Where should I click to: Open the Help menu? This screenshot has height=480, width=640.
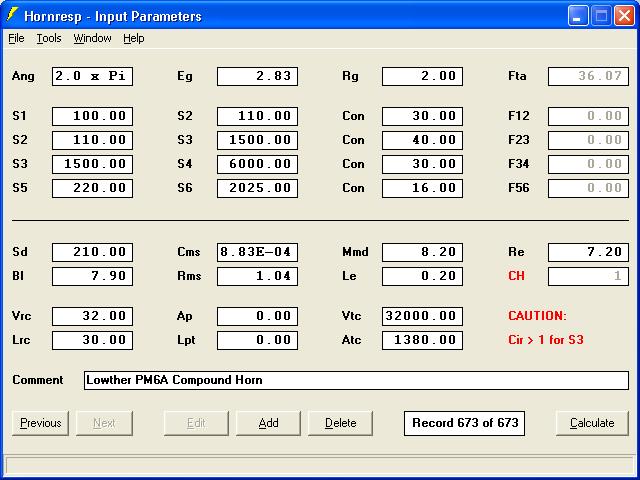pos(133,38)
